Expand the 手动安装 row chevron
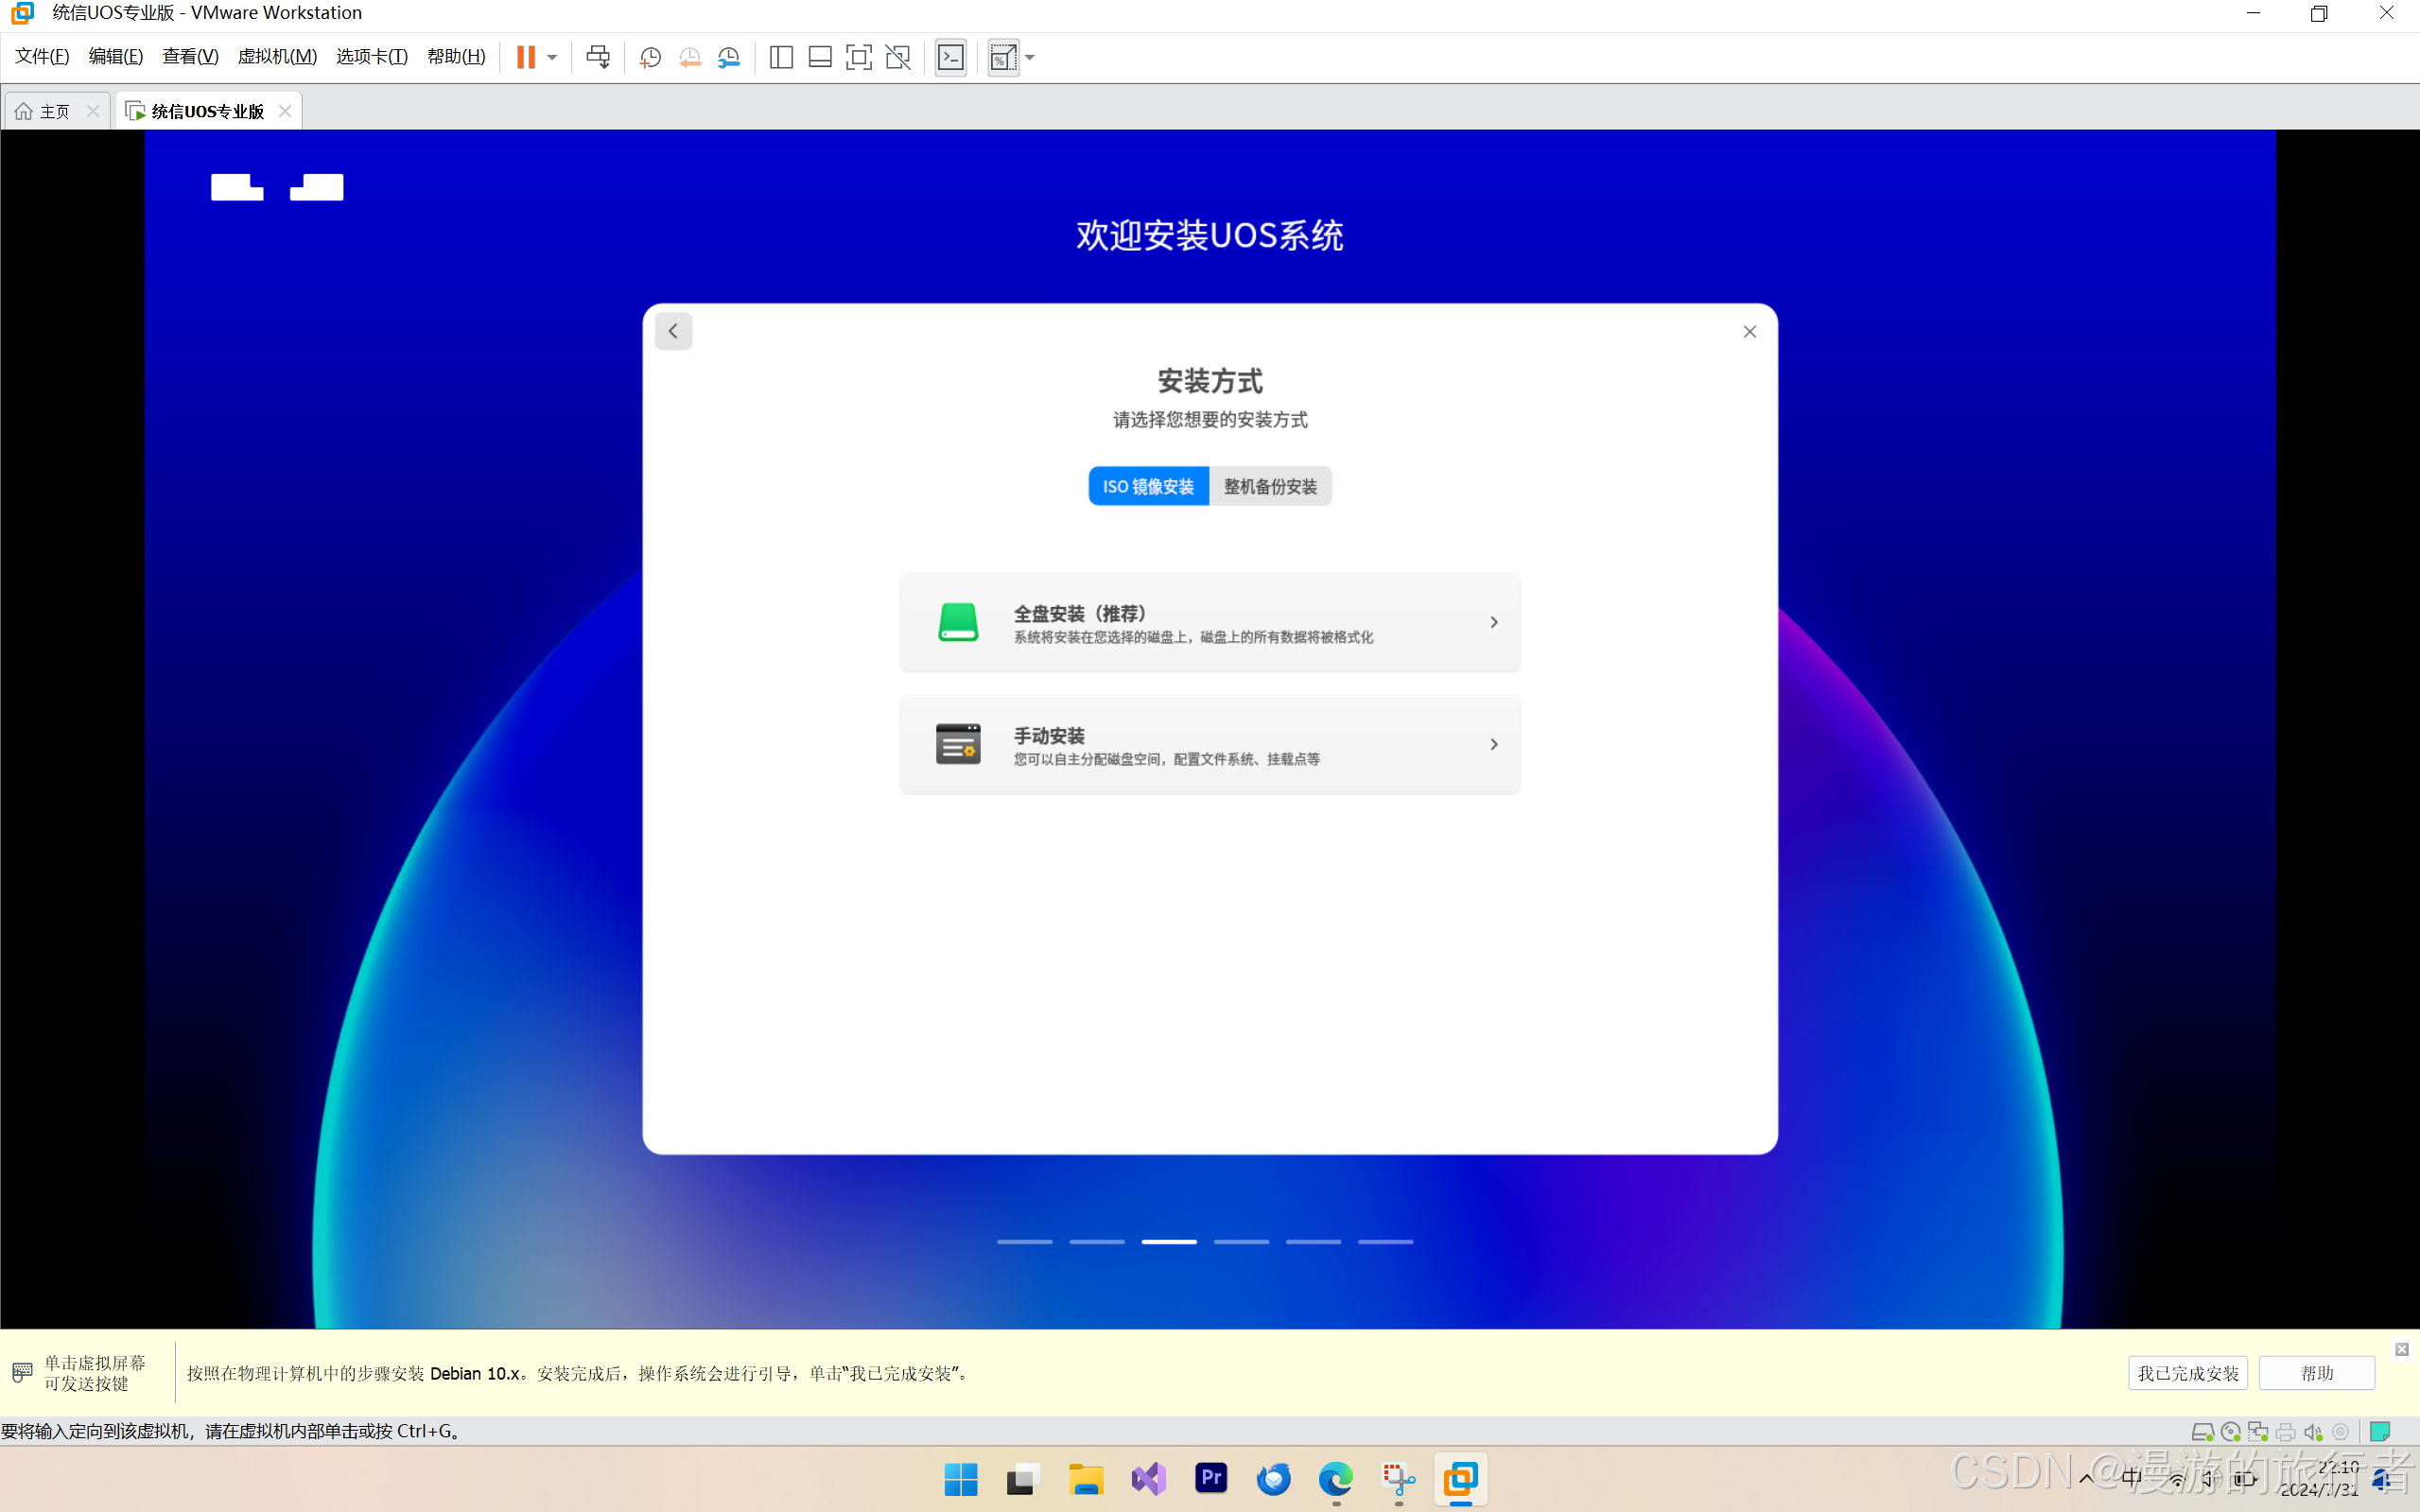Image resolution: width=2420 pixels, height=1512 pixels. pos(1494,744)
